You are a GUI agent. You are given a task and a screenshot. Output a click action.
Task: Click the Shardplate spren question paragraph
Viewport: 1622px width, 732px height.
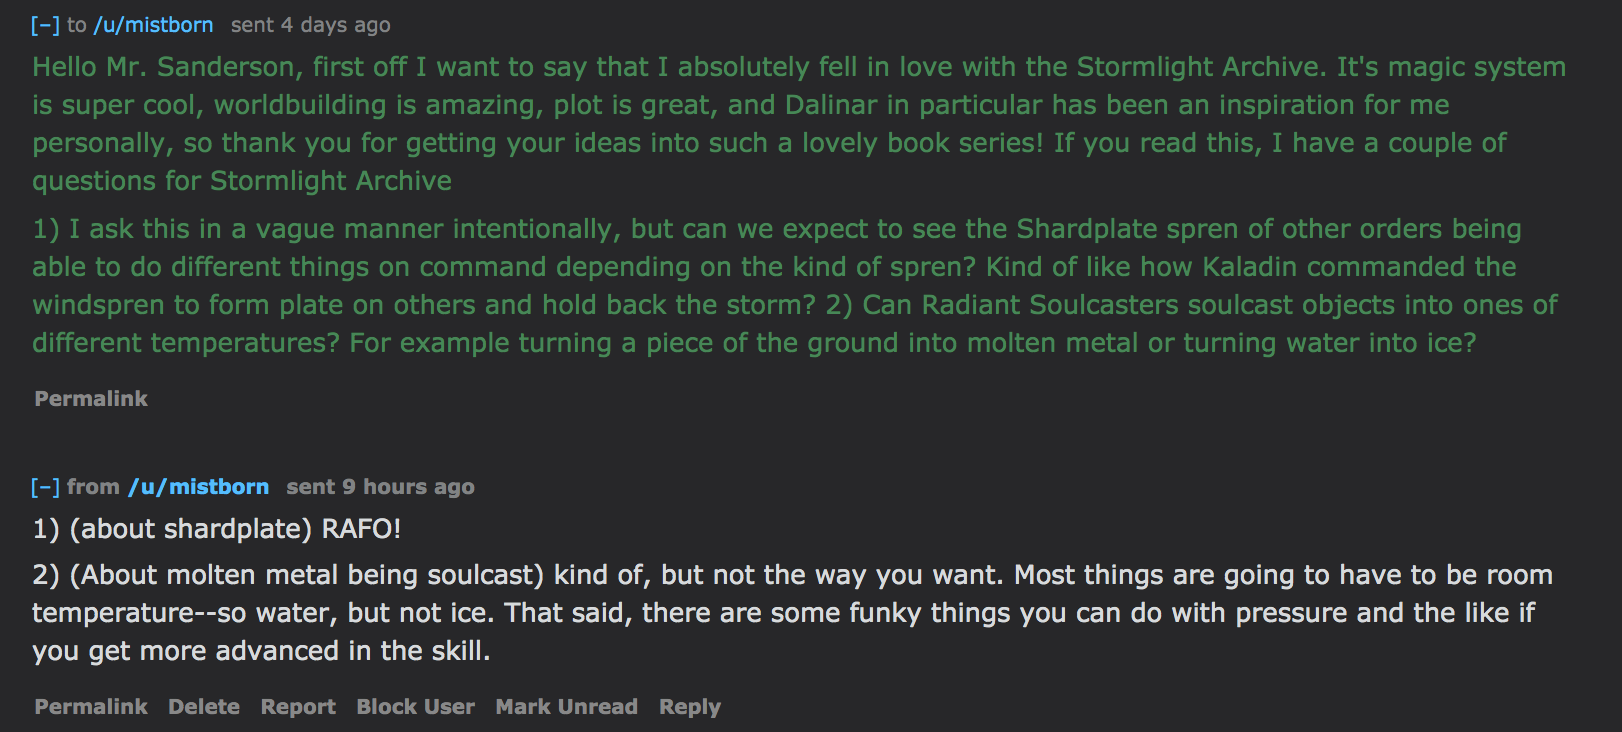tap(795, 286)
